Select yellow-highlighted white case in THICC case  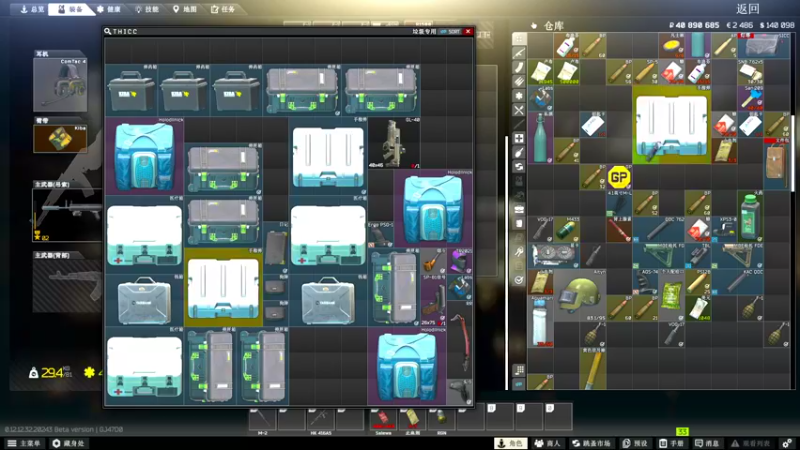223,288
